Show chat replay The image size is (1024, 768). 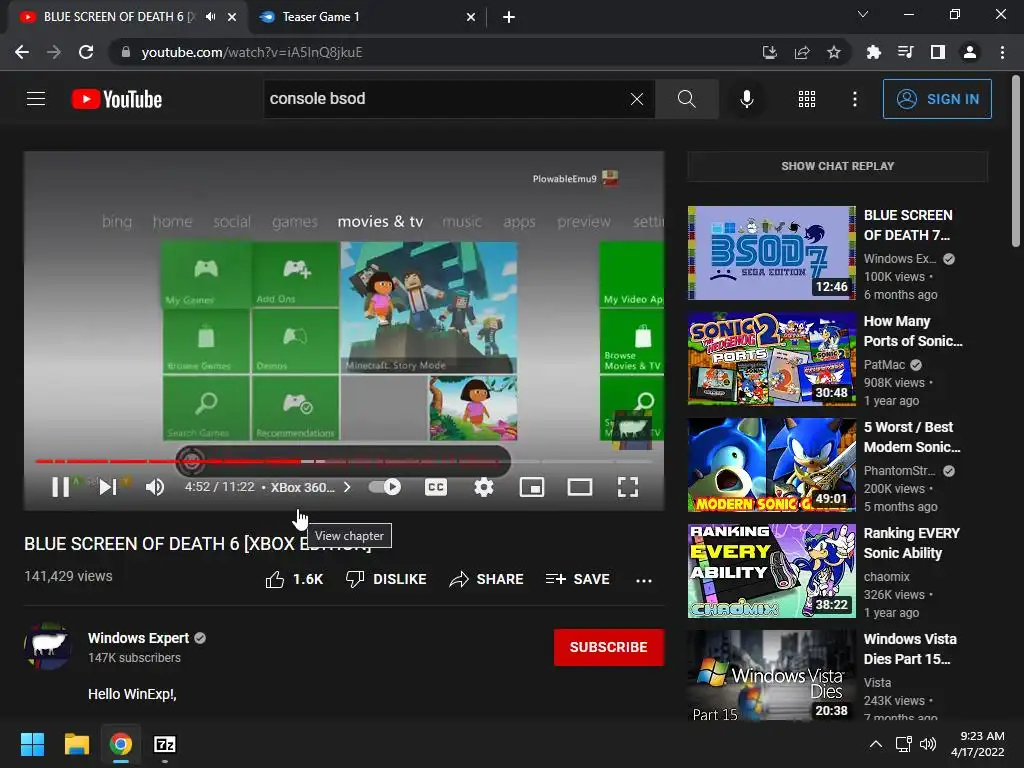(837, 166)
